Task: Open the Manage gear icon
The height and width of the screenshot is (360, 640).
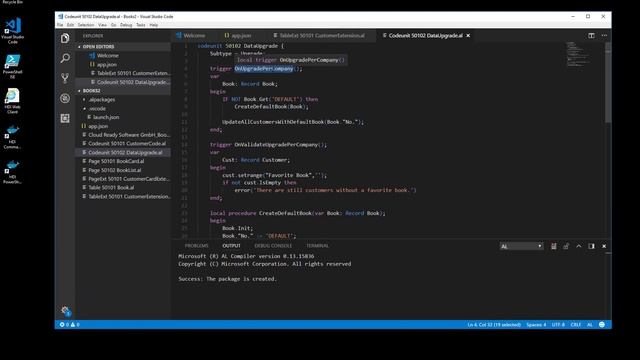Action: pos(65,311)
